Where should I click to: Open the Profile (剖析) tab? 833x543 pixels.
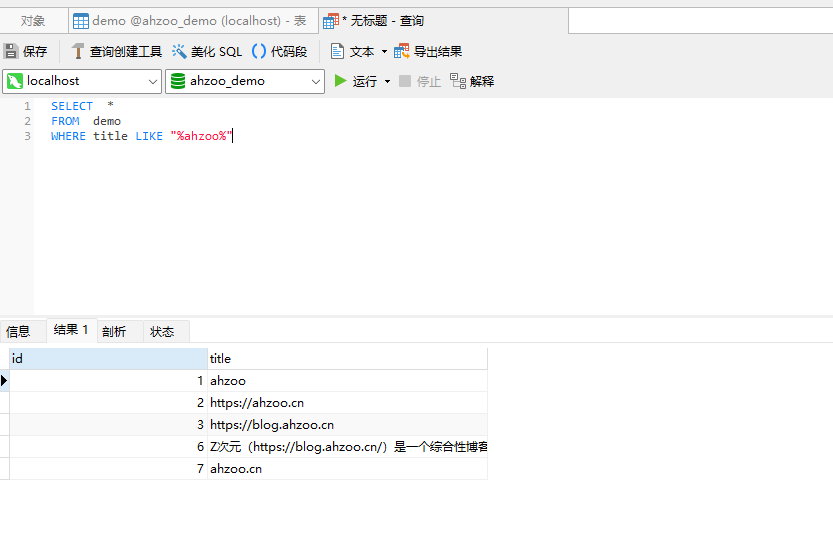click(114, 331)
